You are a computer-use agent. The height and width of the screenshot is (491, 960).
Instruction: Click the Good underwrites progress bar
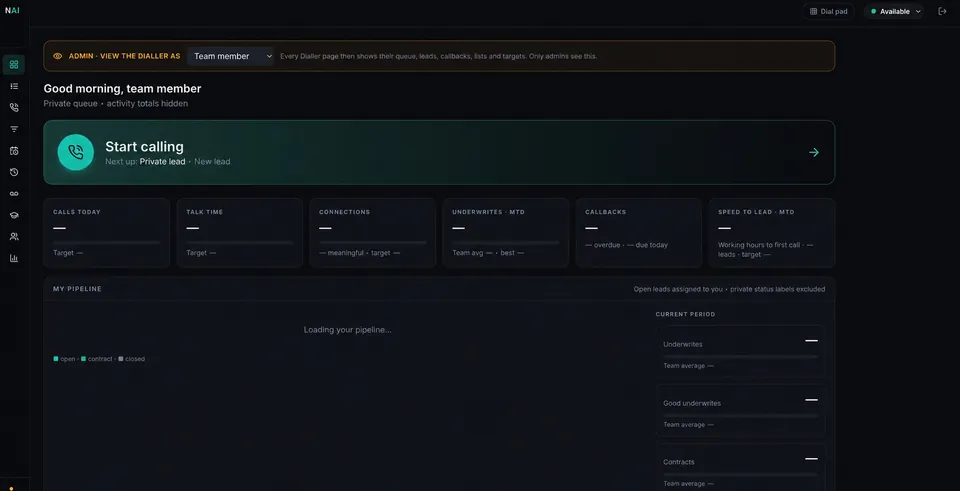pyautogui.click(x=740, y=415)
